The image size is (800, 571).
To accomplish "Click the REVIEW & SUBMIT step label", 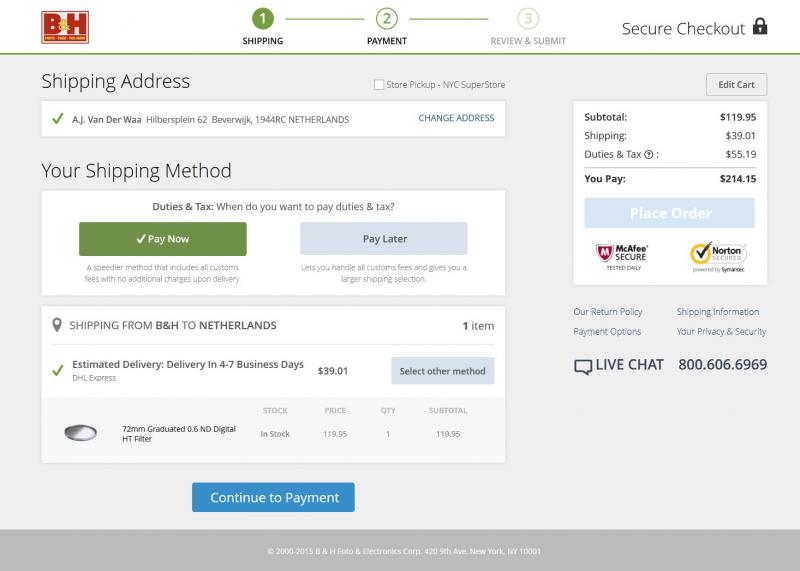I will point(528,41).
